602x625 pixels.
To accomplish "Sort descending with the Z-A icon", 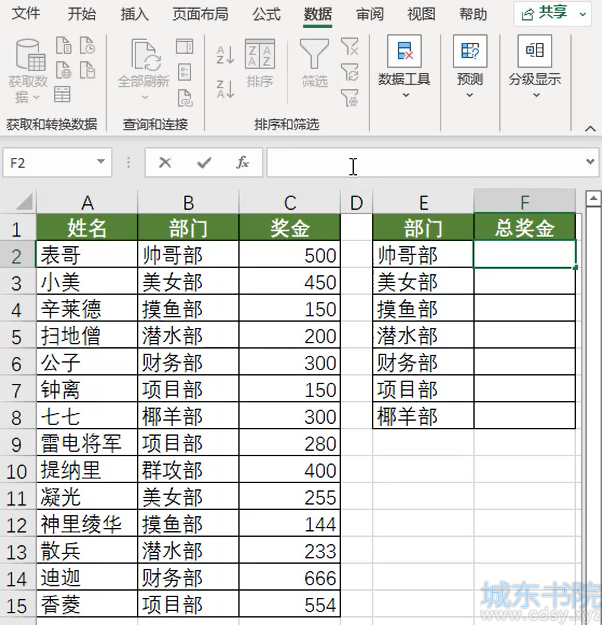I will [225, 89].
